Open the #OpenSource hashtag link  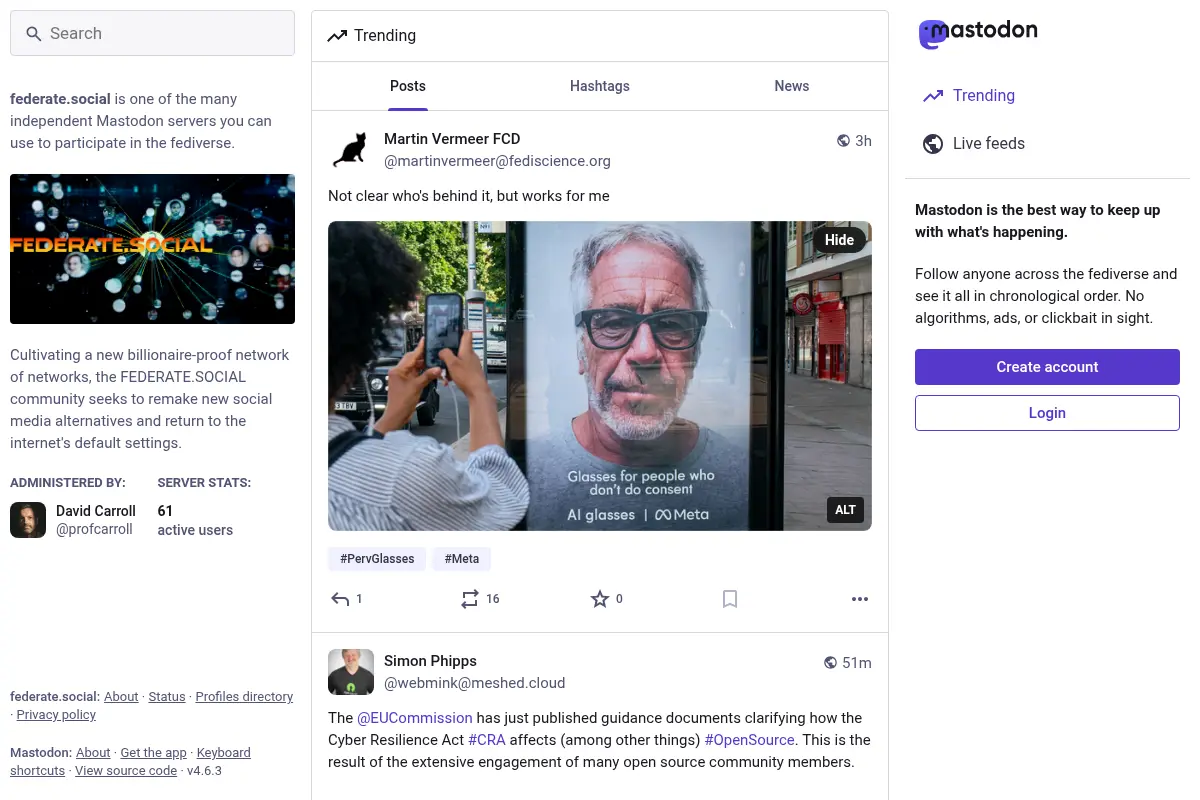750,740
